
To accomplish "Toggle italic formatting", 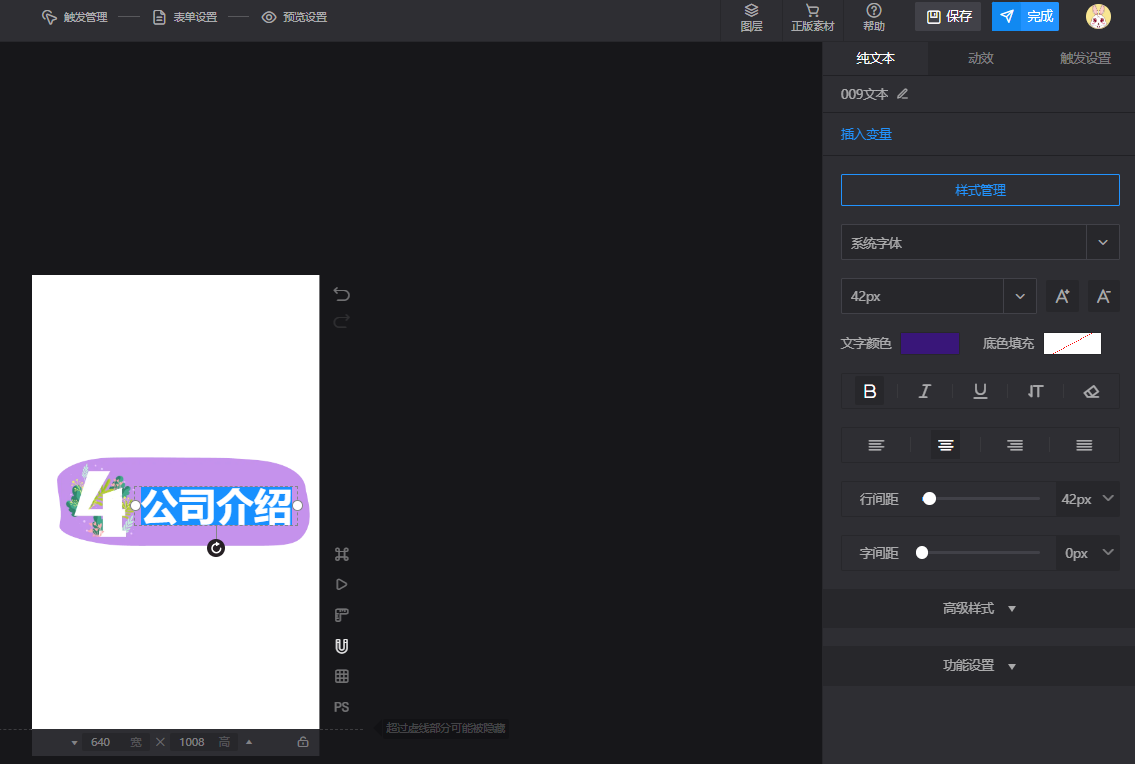I will (x=924, y=392).
